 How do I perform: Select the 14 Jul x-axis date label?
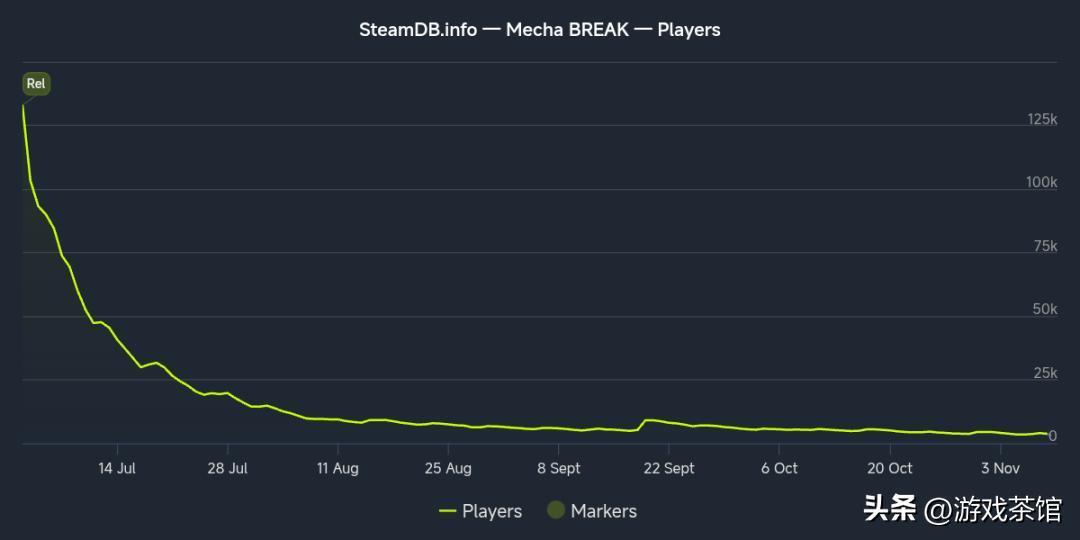(x=117, y=468)
